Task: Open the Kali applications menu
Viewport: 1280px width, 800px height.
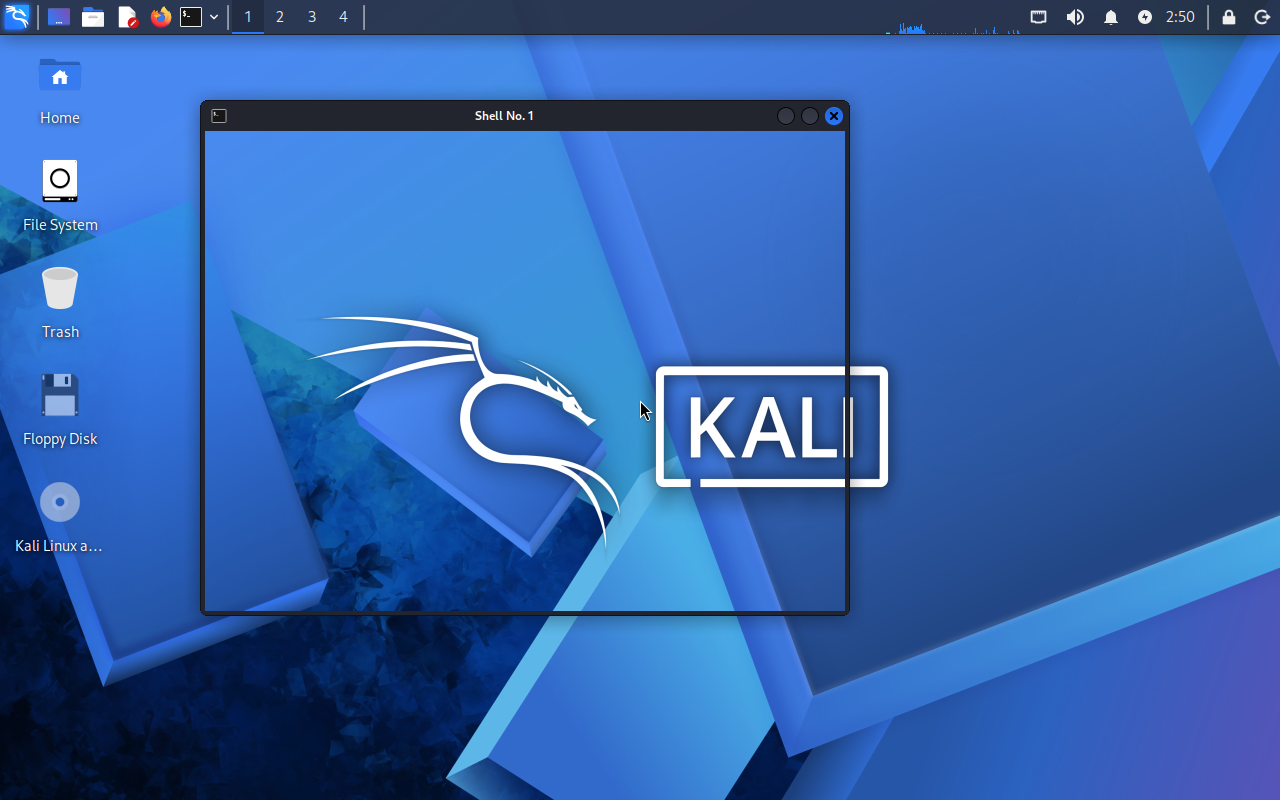Action: 17,17
